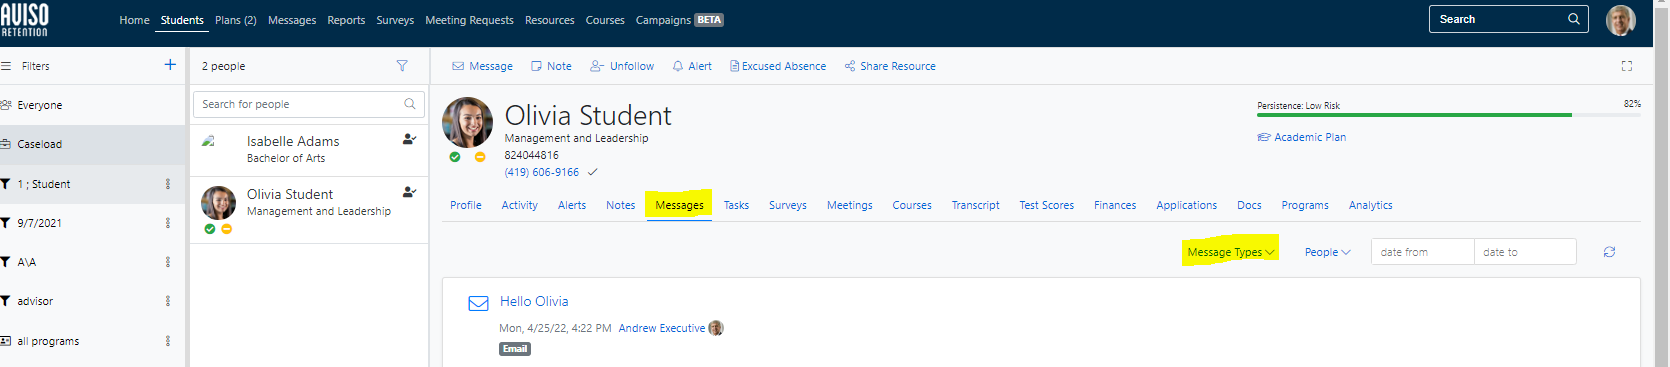Switch to the Transcript tab
Image resolution: width=1670 pixels, height=367 pixels.
pyautogui.click(x=976, y=205)
